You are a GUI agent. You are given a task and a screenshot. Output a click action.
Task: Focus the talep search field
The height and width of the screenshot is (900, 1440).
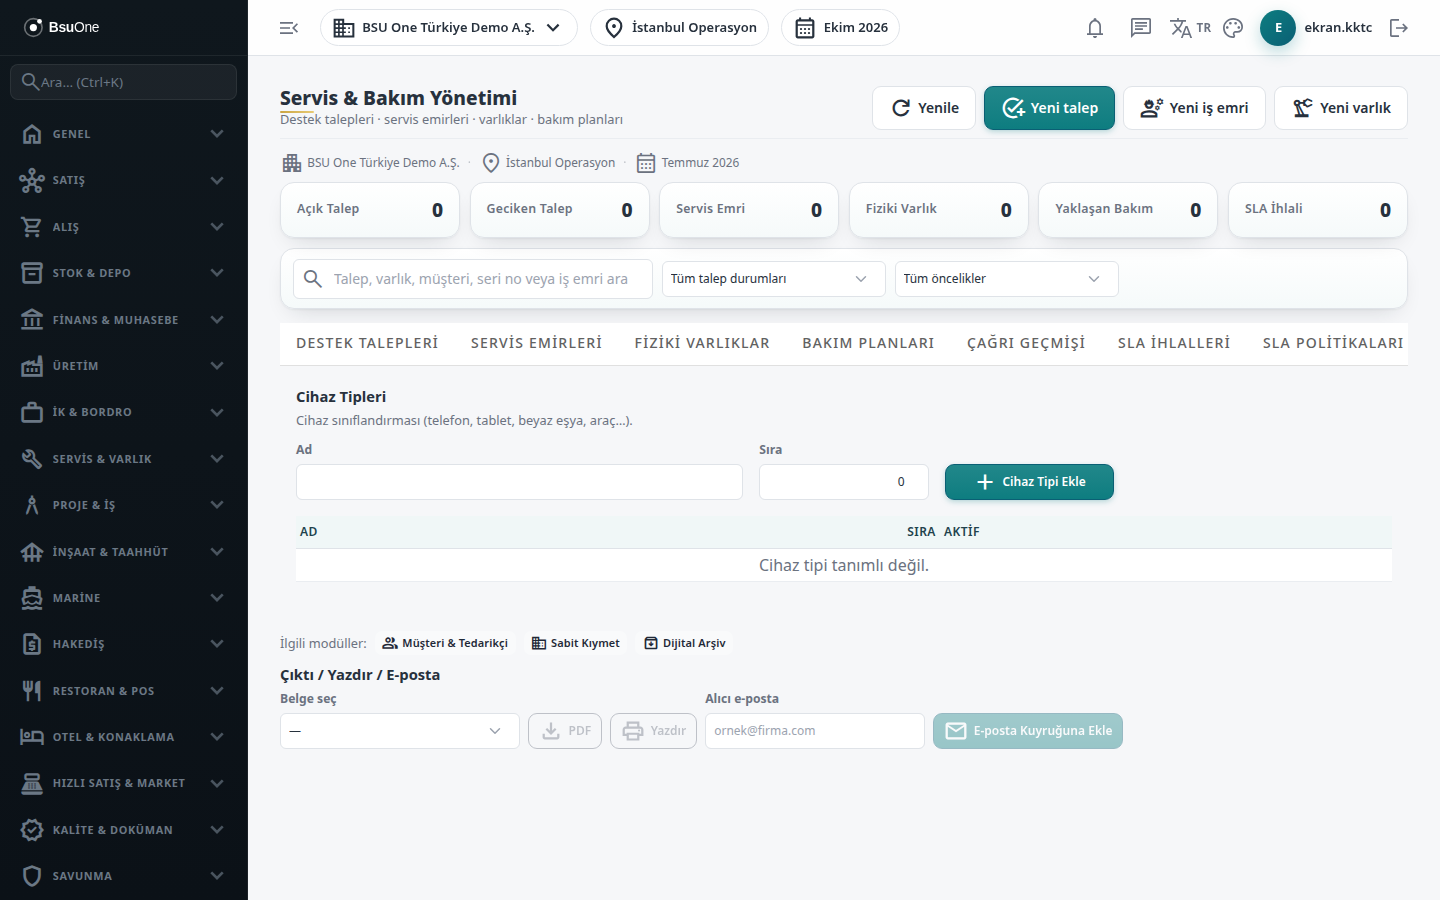pyautogui.click(x=473, y=279)
